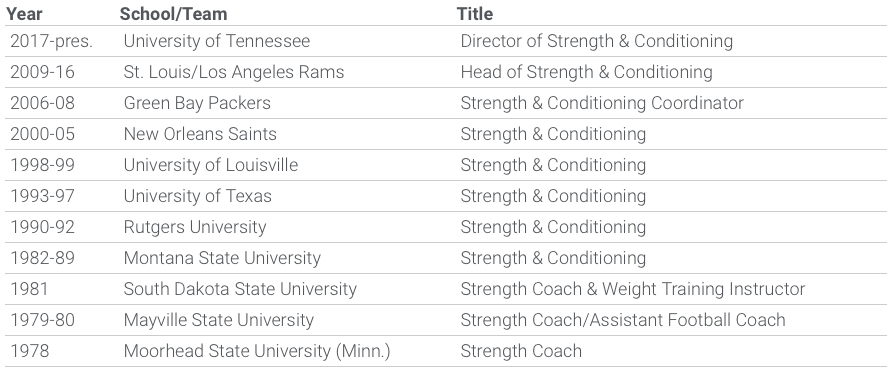This screenshot has width=894, height=377.
Task: Click the Rutgers University cell
Action: (195, 227)
